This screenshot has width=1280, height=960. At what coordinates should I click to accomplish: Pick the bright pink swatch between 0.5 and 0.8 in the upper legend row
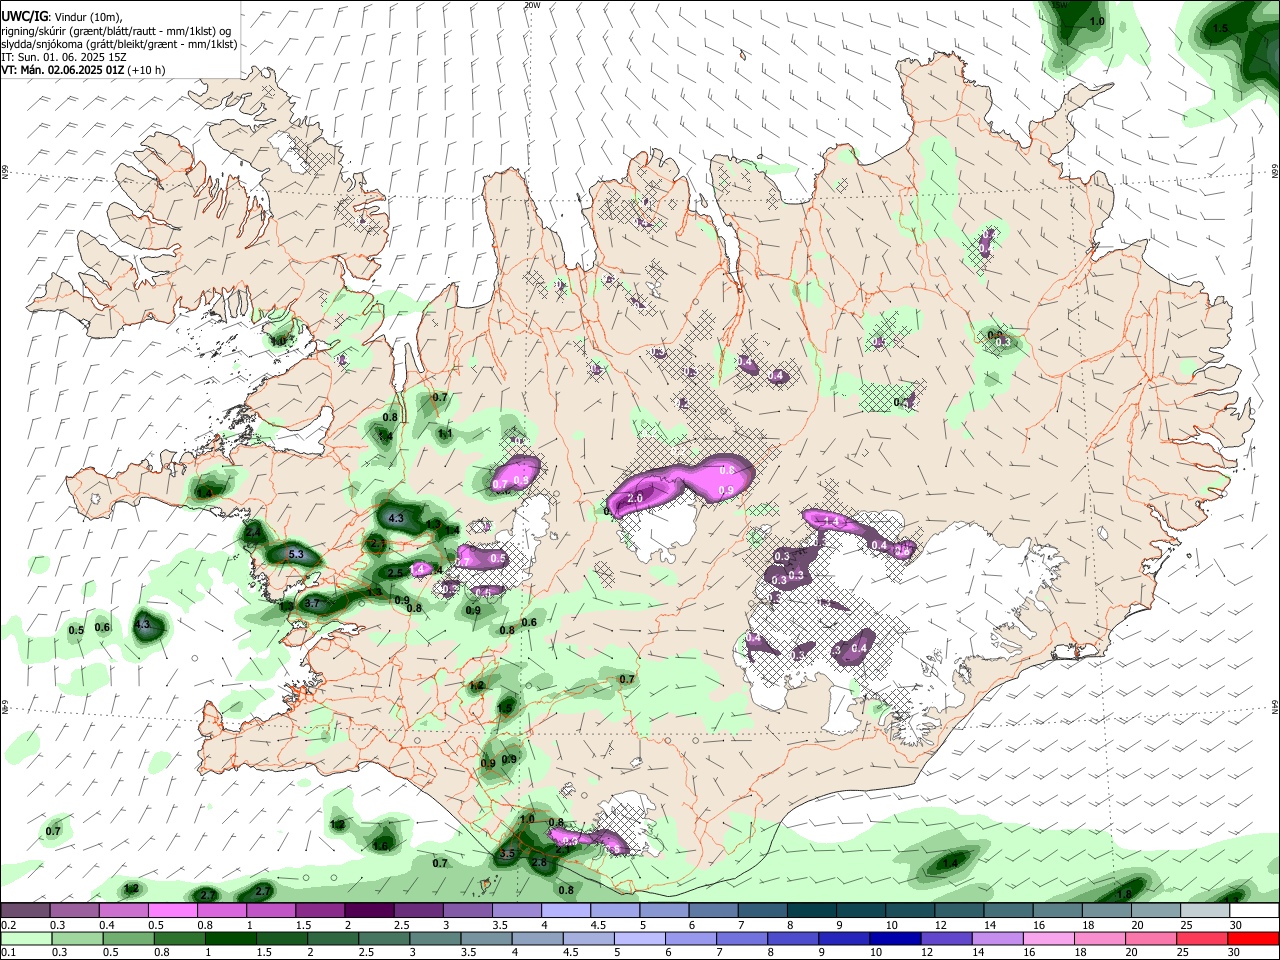[x=172, y=911]
